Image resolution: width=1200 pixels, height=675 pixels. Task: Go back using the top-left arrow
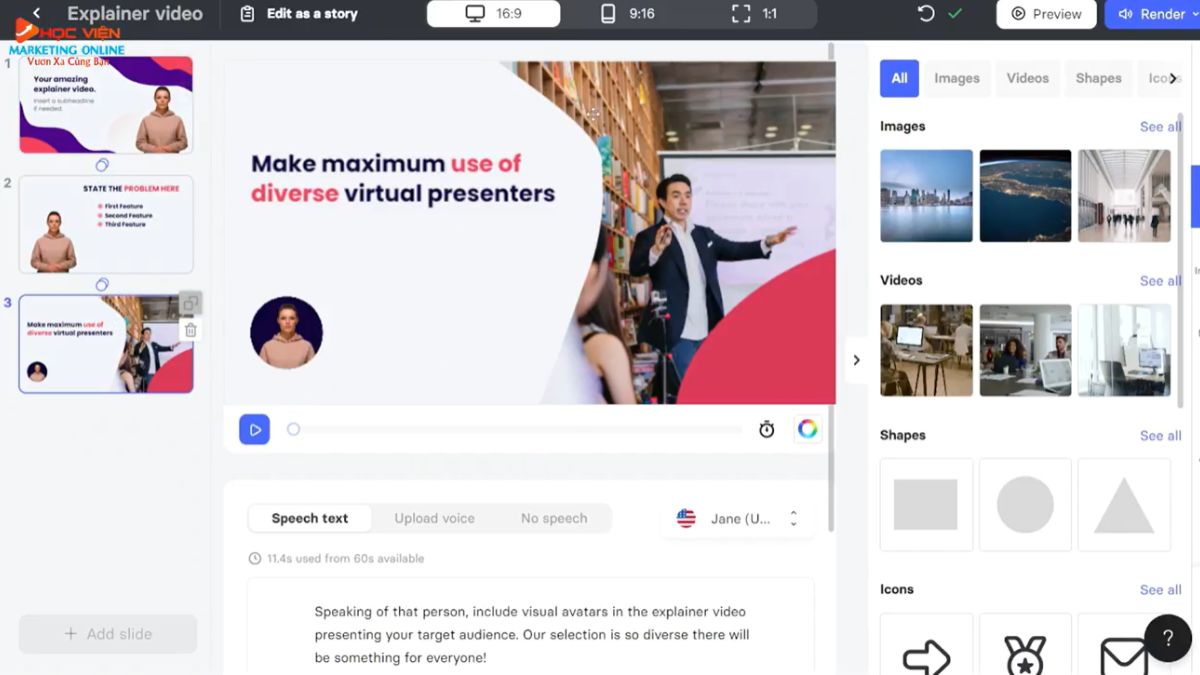pos(36,14)
